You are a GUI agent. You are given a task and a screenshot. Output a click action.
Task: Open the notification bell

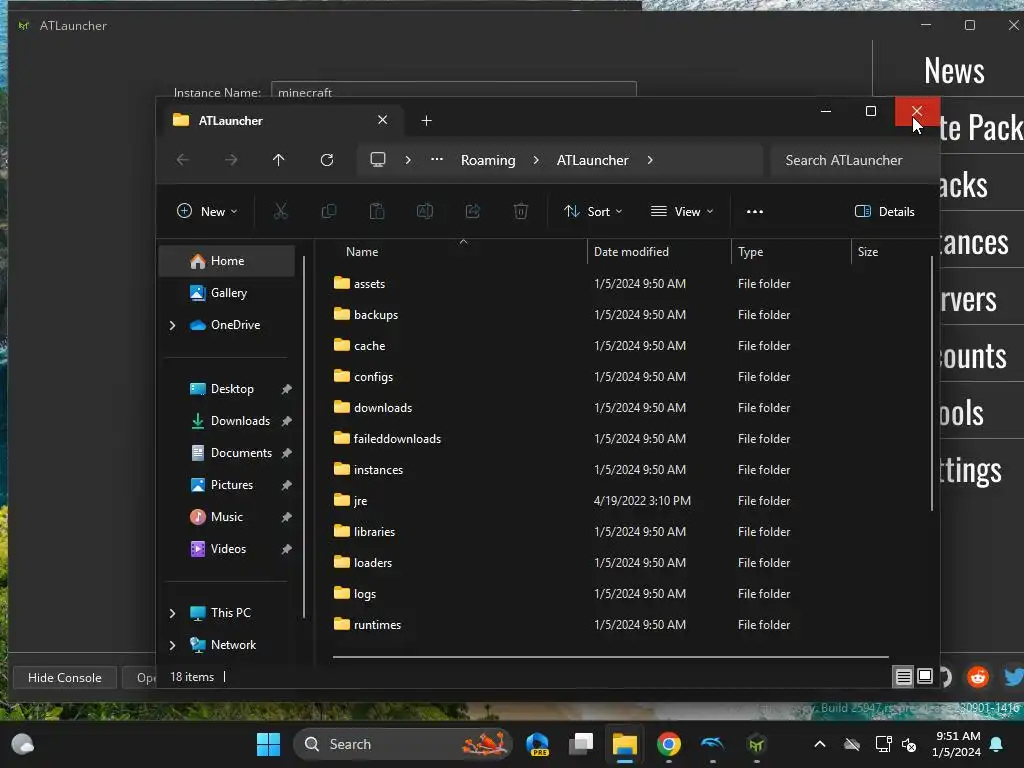coord(997,744)
